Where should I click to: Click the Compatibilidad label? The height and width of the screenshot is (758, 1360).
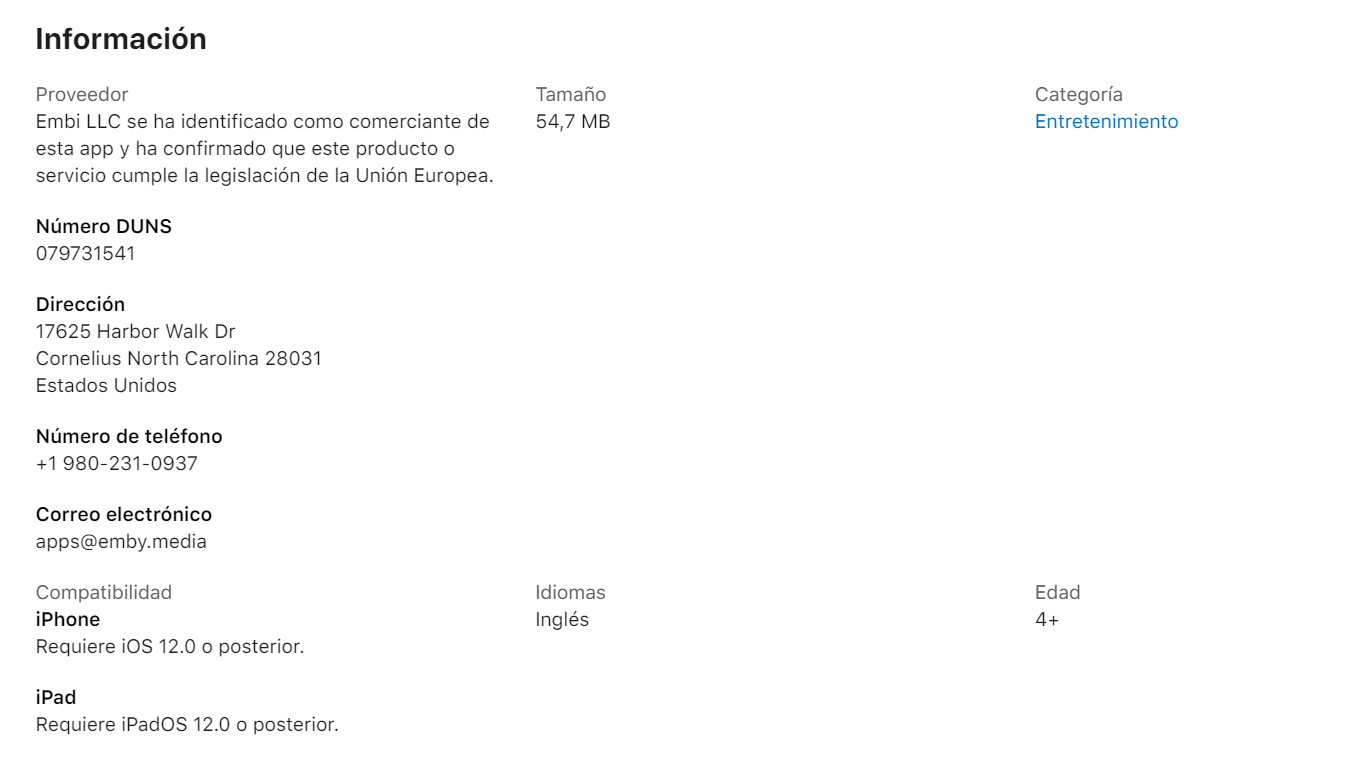click(104, 592)
